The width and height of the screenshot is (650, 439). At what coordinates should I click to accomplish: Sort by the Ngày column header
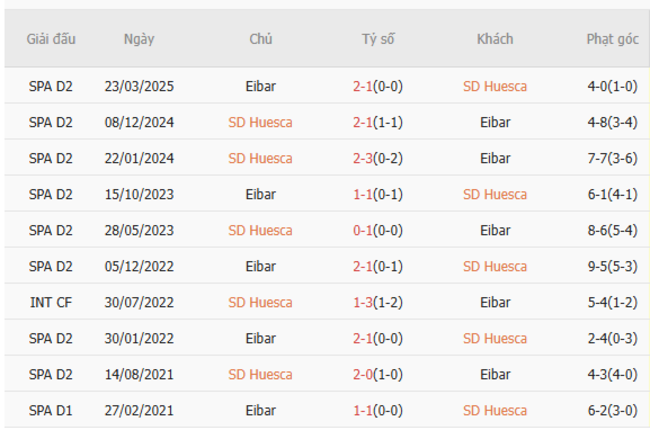139,39
